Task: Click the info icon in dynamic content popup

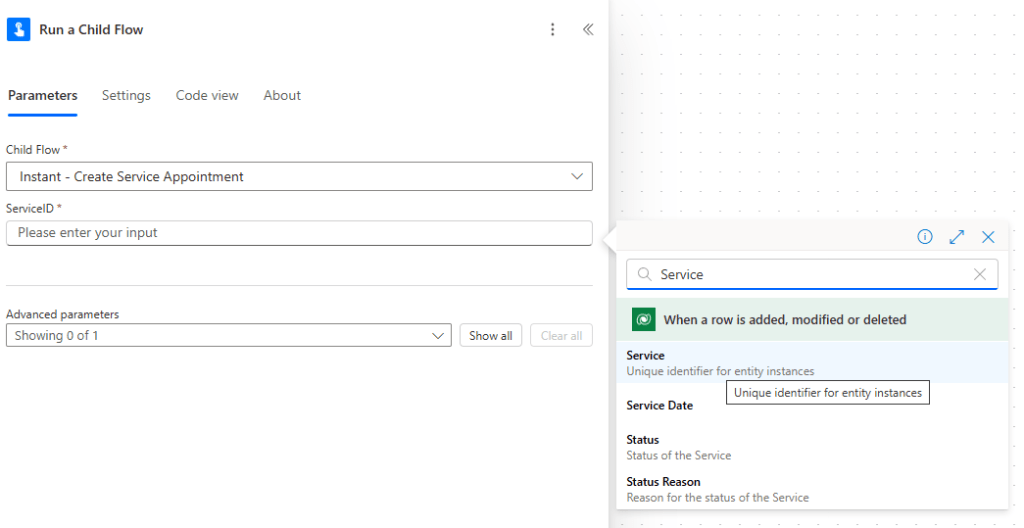Action: pyautogui.click(x=925, y=237)
